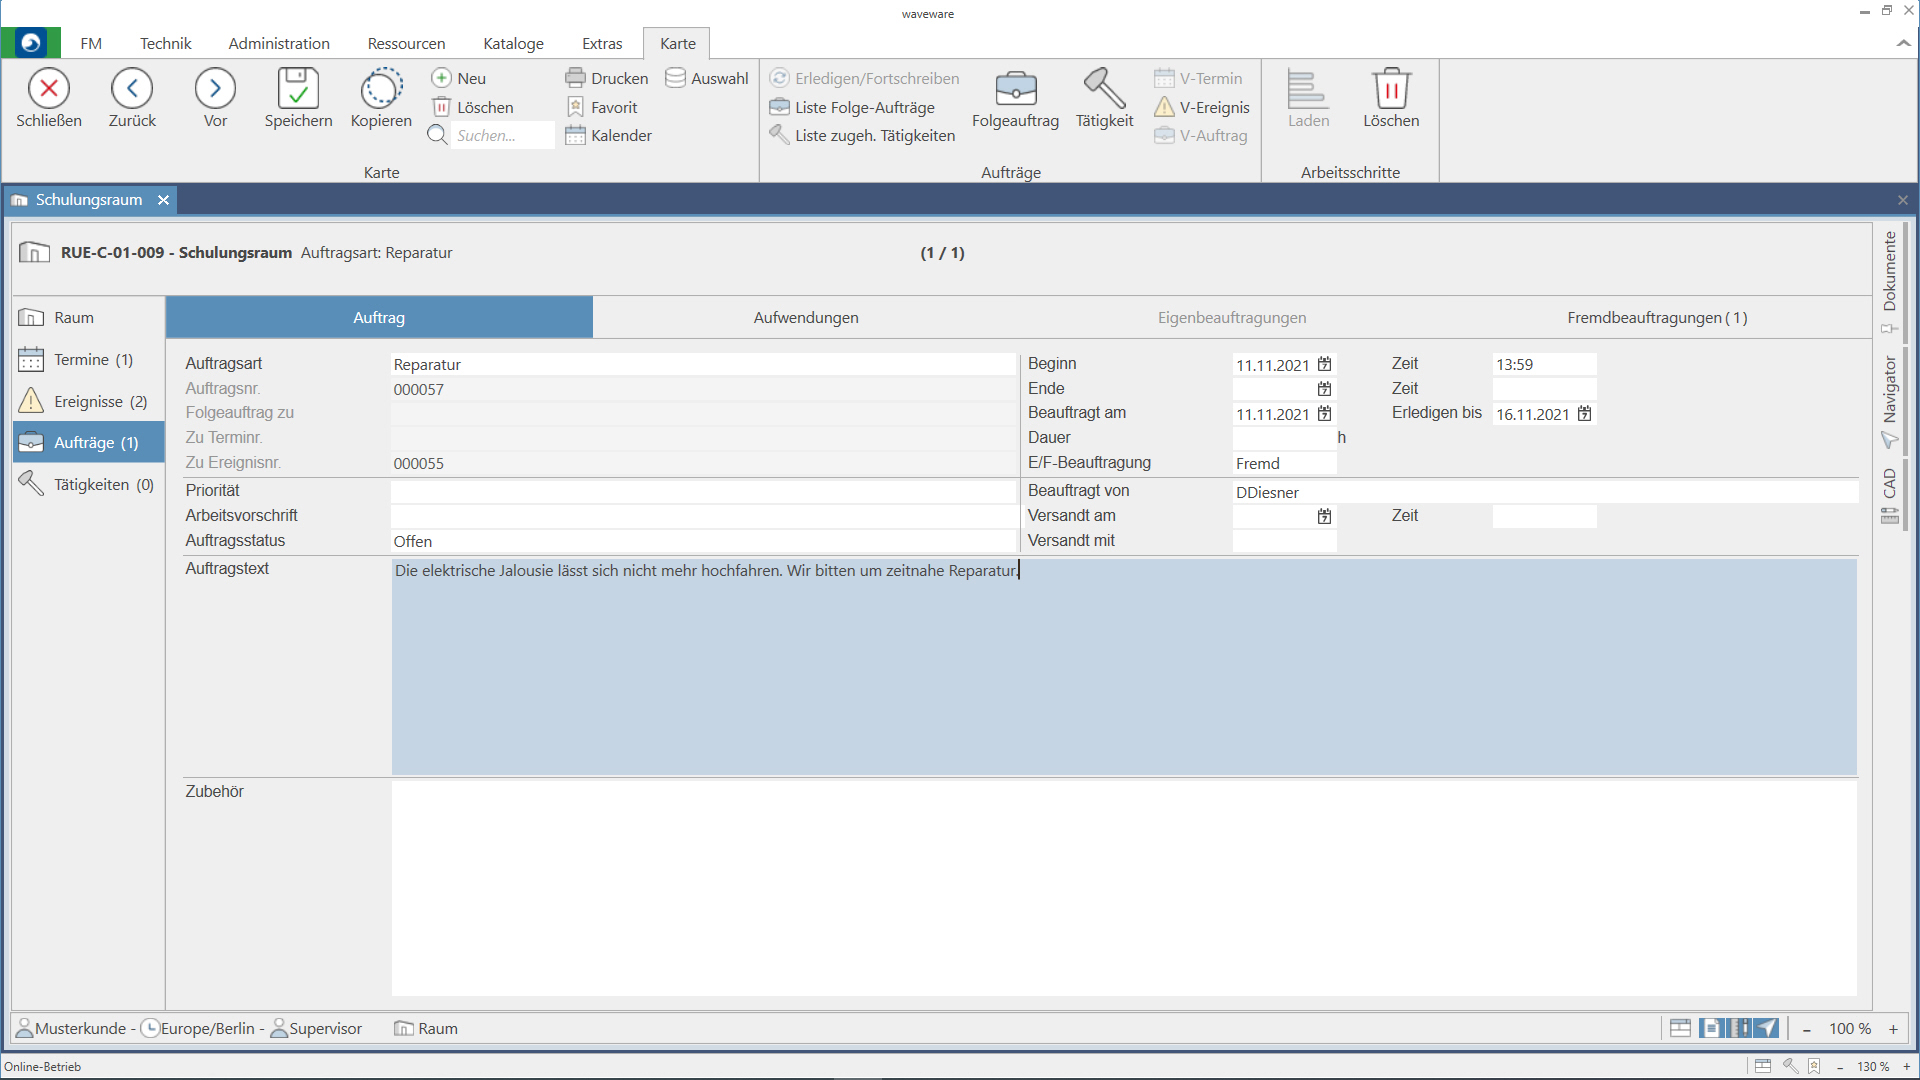Click the Arbeitsschritte Löschen trash icon
1920x1080 pixels.
pos(1390,89)
